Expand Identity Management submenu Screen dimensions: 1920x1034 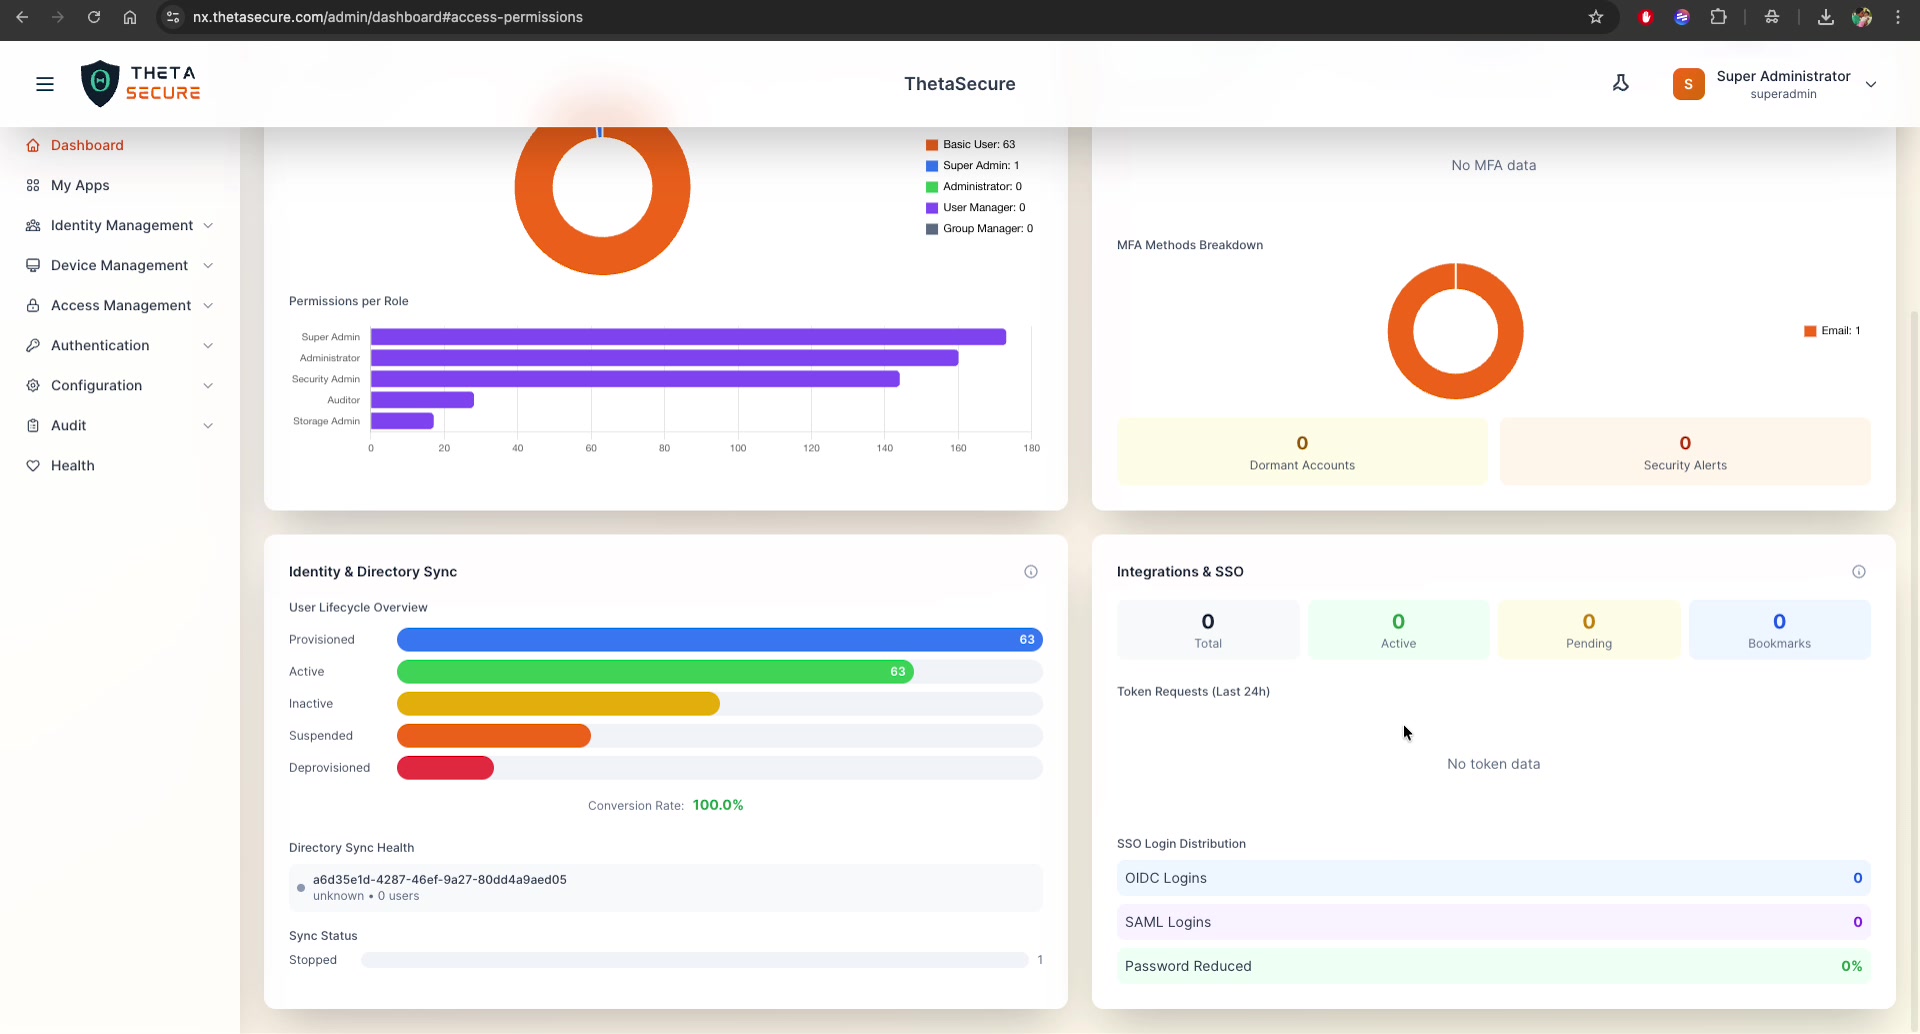coord(120,225)
